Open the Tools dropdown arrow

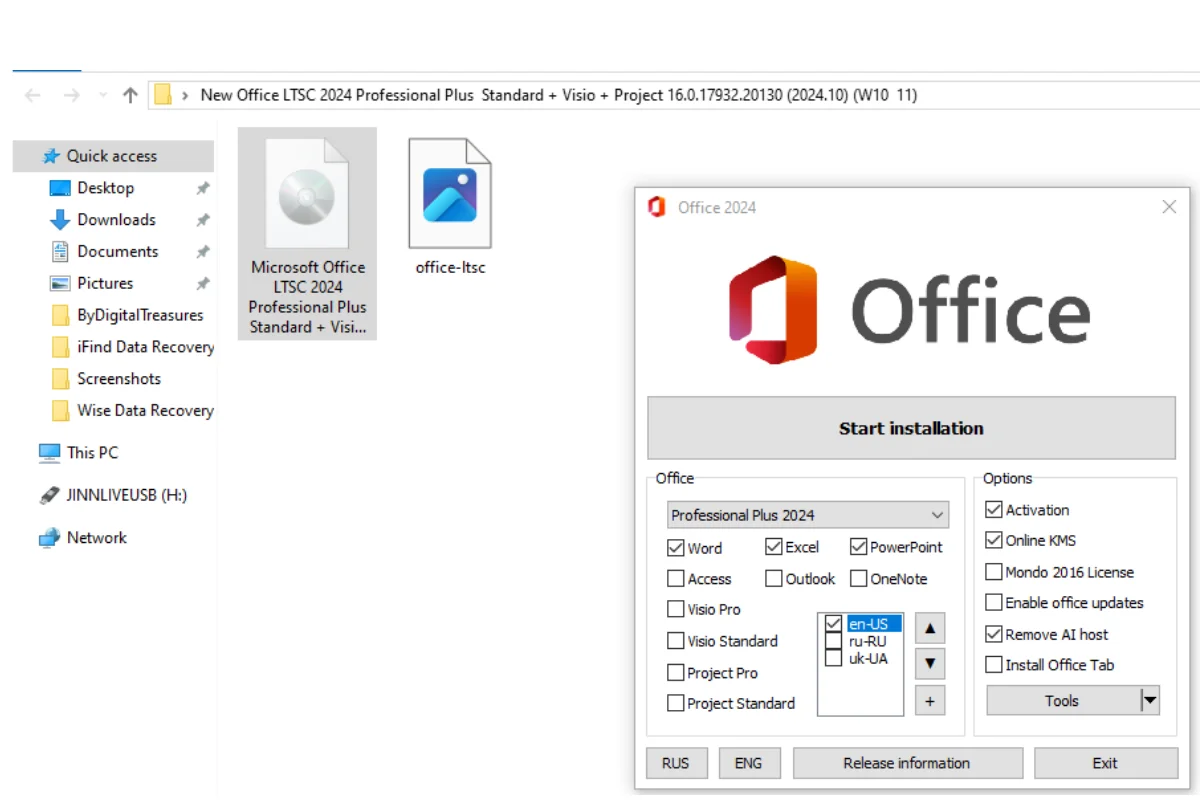point(1150,701)
